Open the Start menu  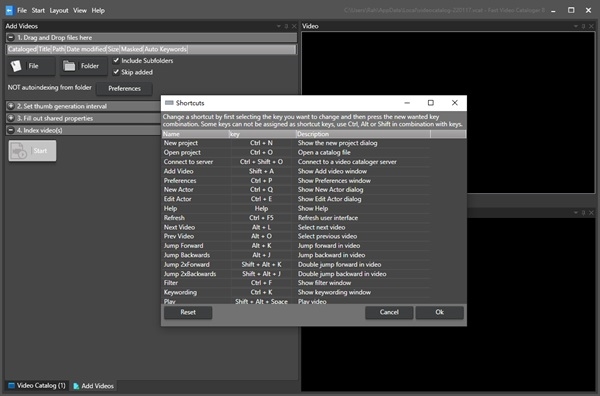38,10
